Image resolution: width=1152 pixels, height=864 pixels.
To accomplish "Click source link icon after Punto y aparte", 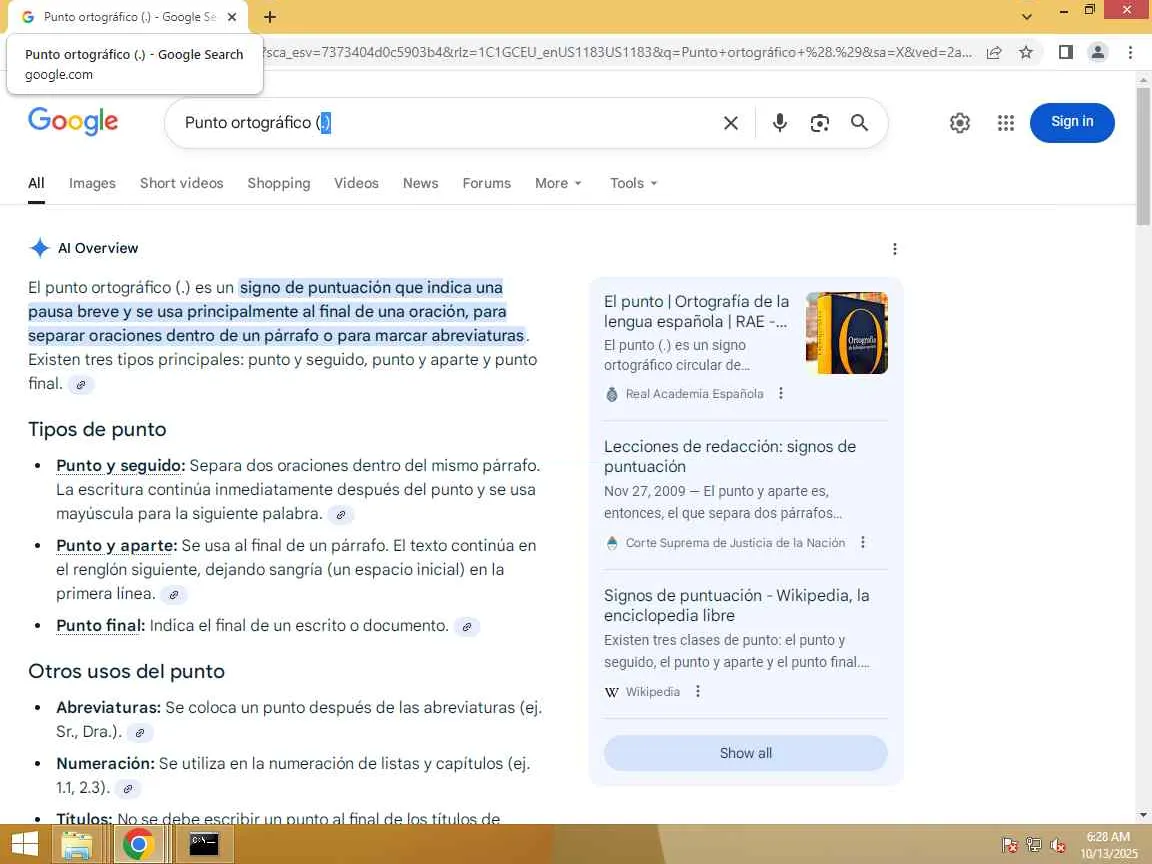I will pos(173,594).
